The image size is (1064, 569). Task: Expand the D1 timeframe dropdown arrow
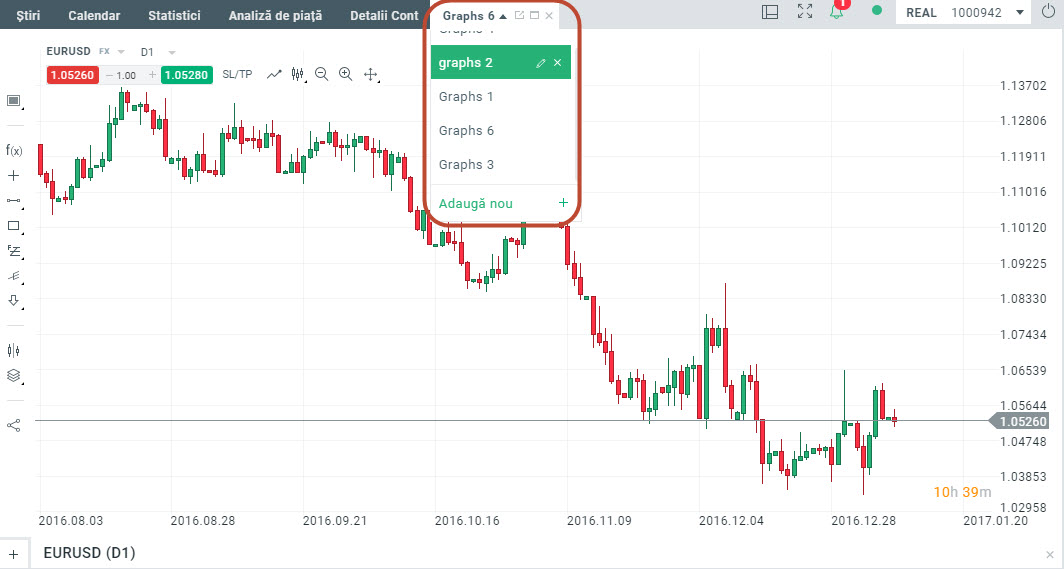[172, 52]
